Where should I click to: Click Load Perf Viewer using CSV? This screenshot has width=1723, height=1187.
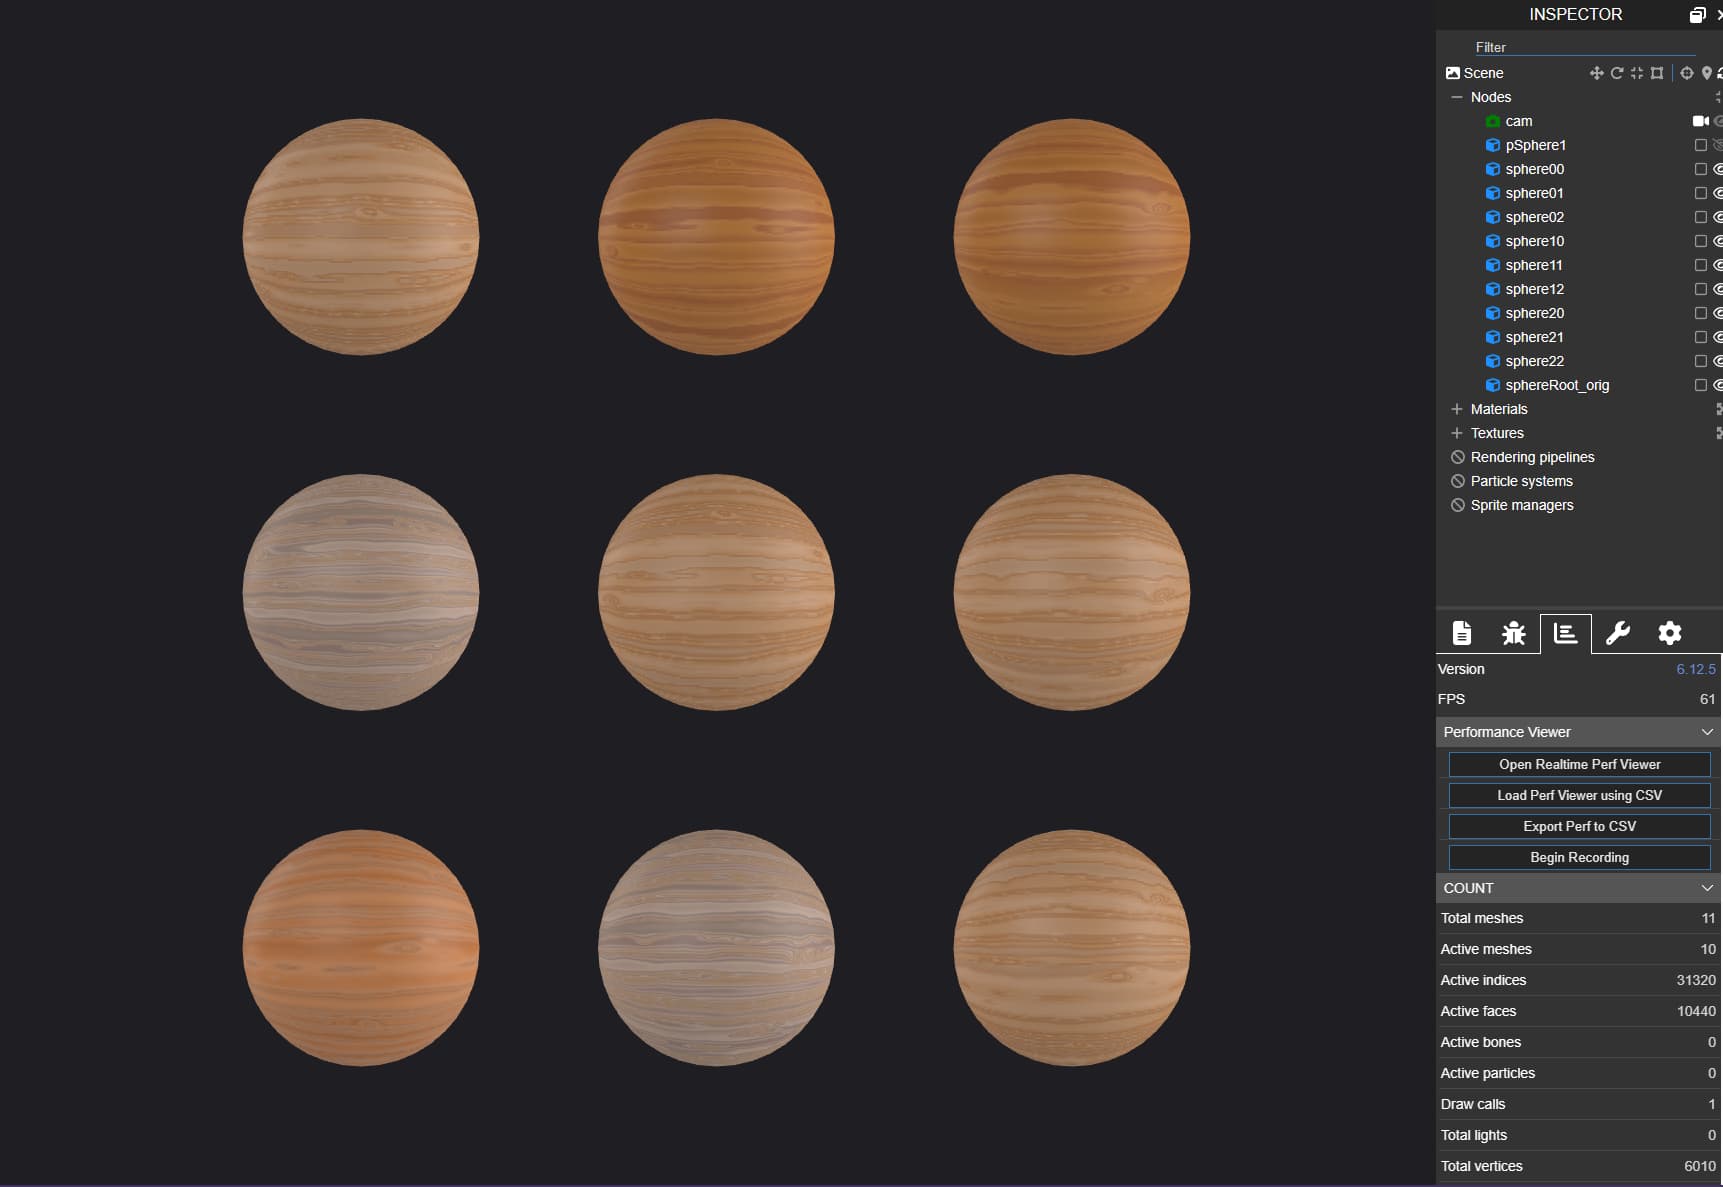(1580, 795)
